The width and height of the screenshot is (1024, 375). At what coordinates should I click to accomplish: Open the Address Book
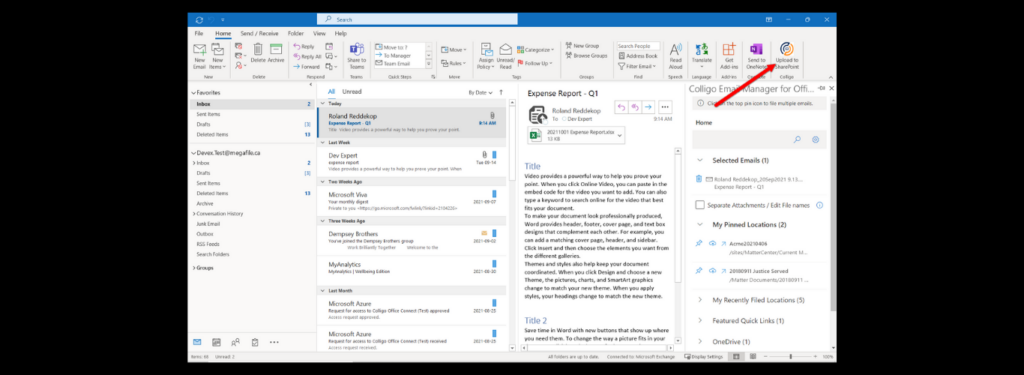(x=637, y=56)
